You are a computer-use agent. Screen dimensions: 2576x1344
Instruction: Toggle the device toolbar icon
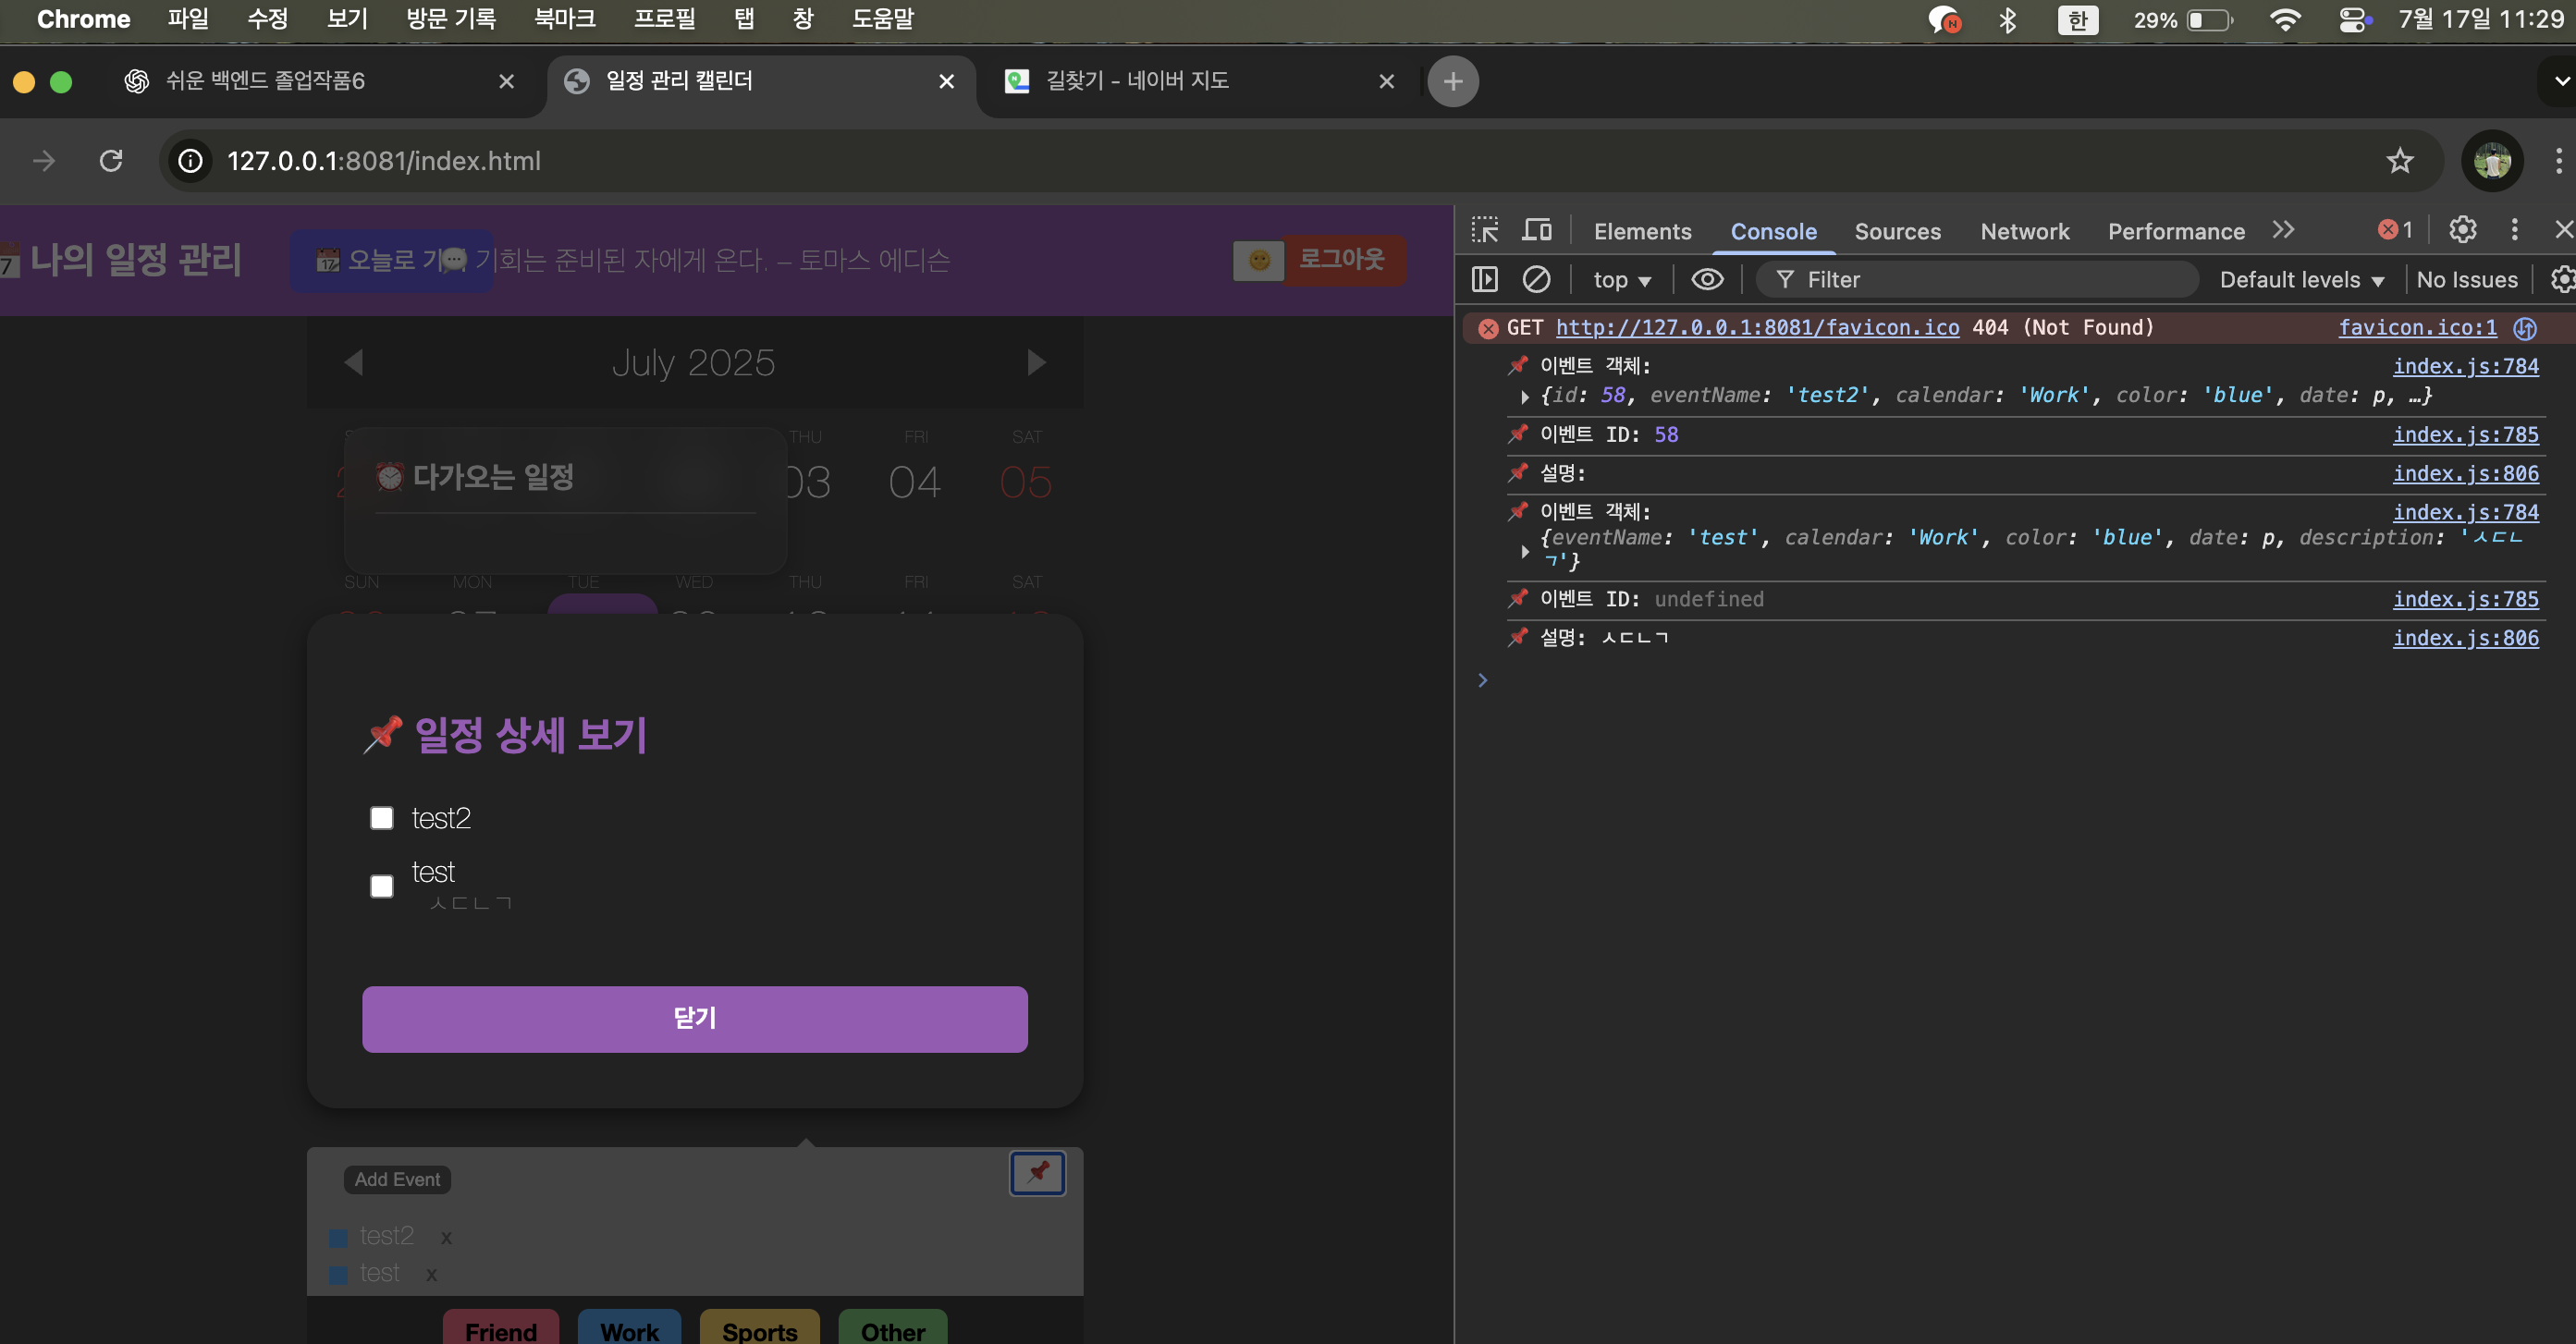click(x=1537, y=230)
